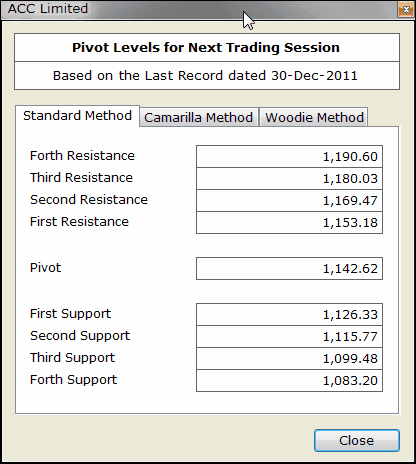Select the Pivot value 1,142.62 field
Screen dimensions: 416x464
289,268
